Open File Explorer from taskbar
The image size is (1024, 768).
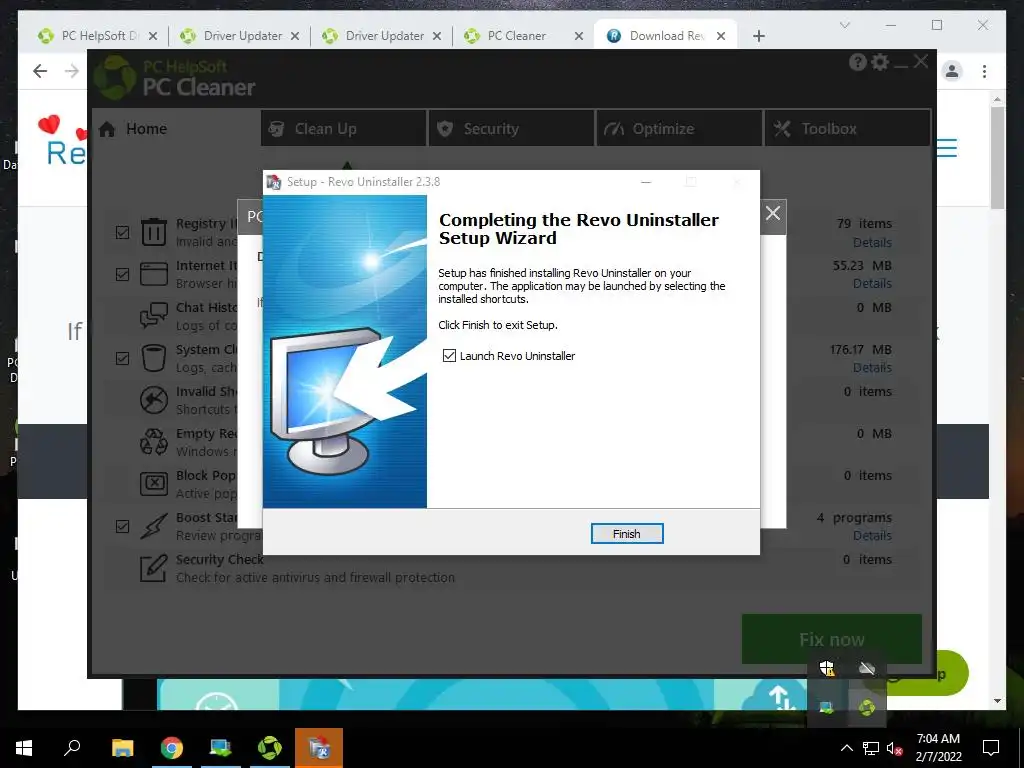coord(122,748)
